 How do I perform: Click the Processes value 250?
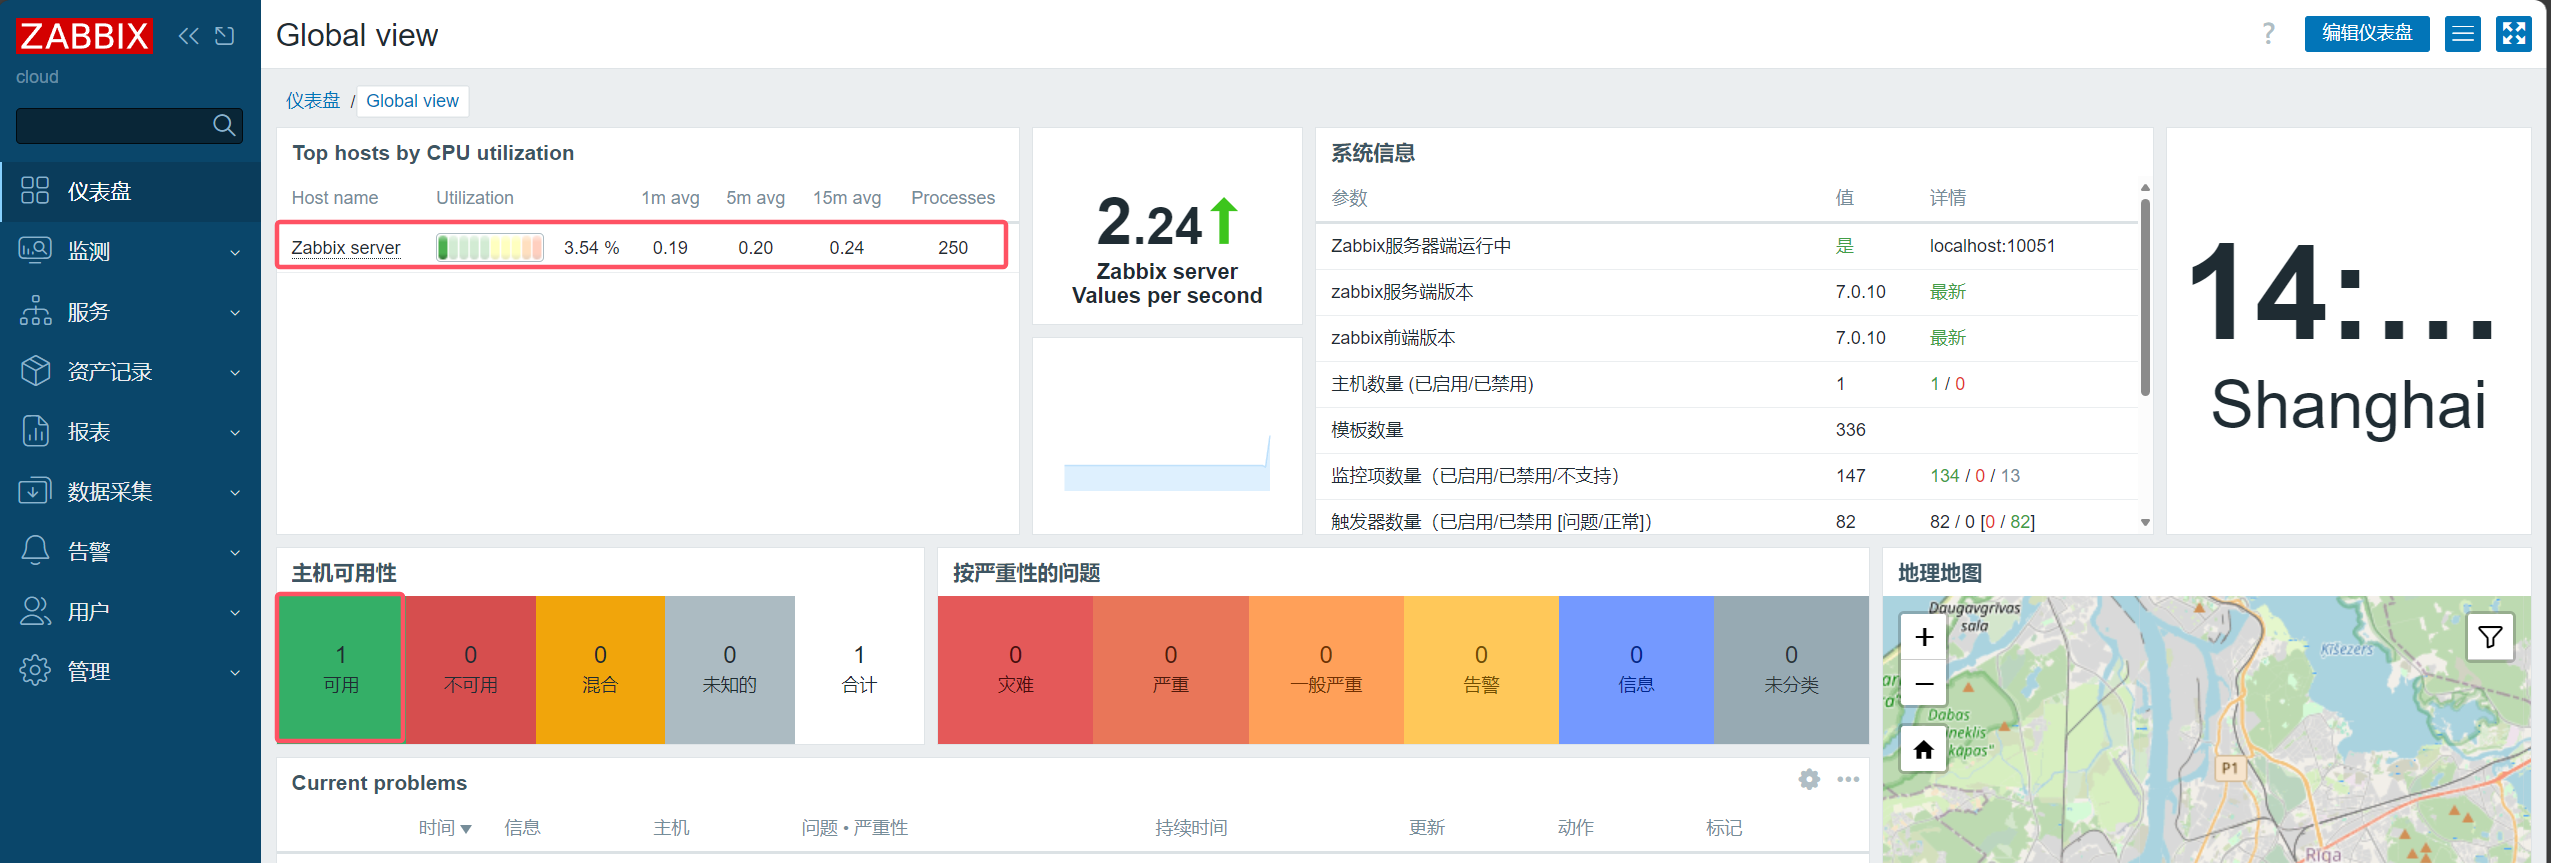coord(953,248)
